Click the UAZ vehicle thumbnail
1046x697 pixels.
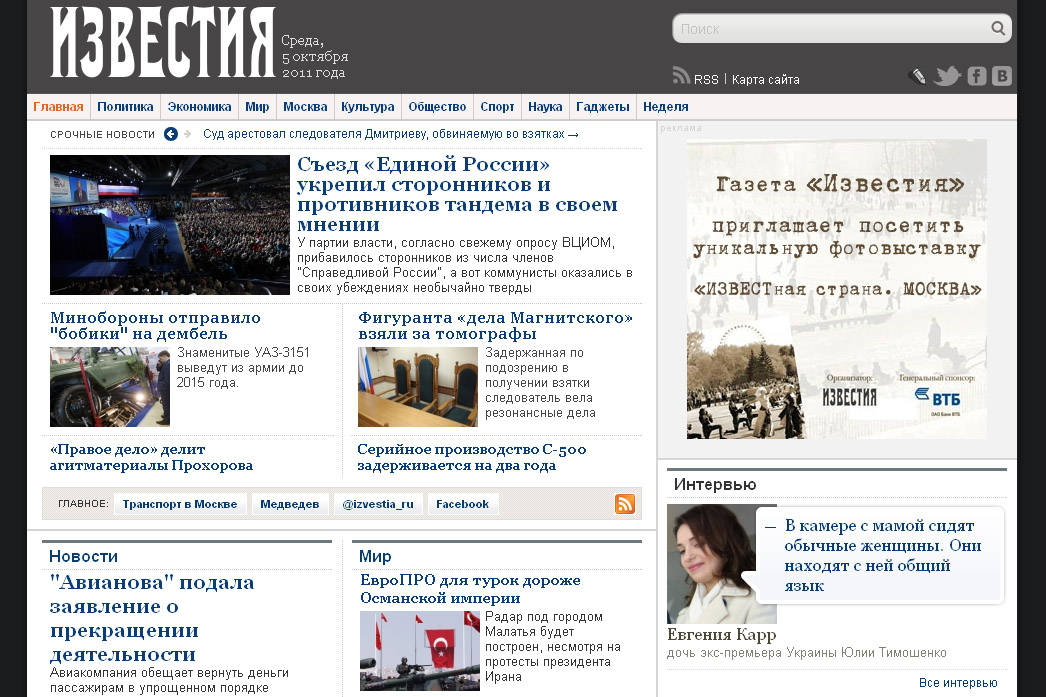pyautogui.click(x=109, y=387)
